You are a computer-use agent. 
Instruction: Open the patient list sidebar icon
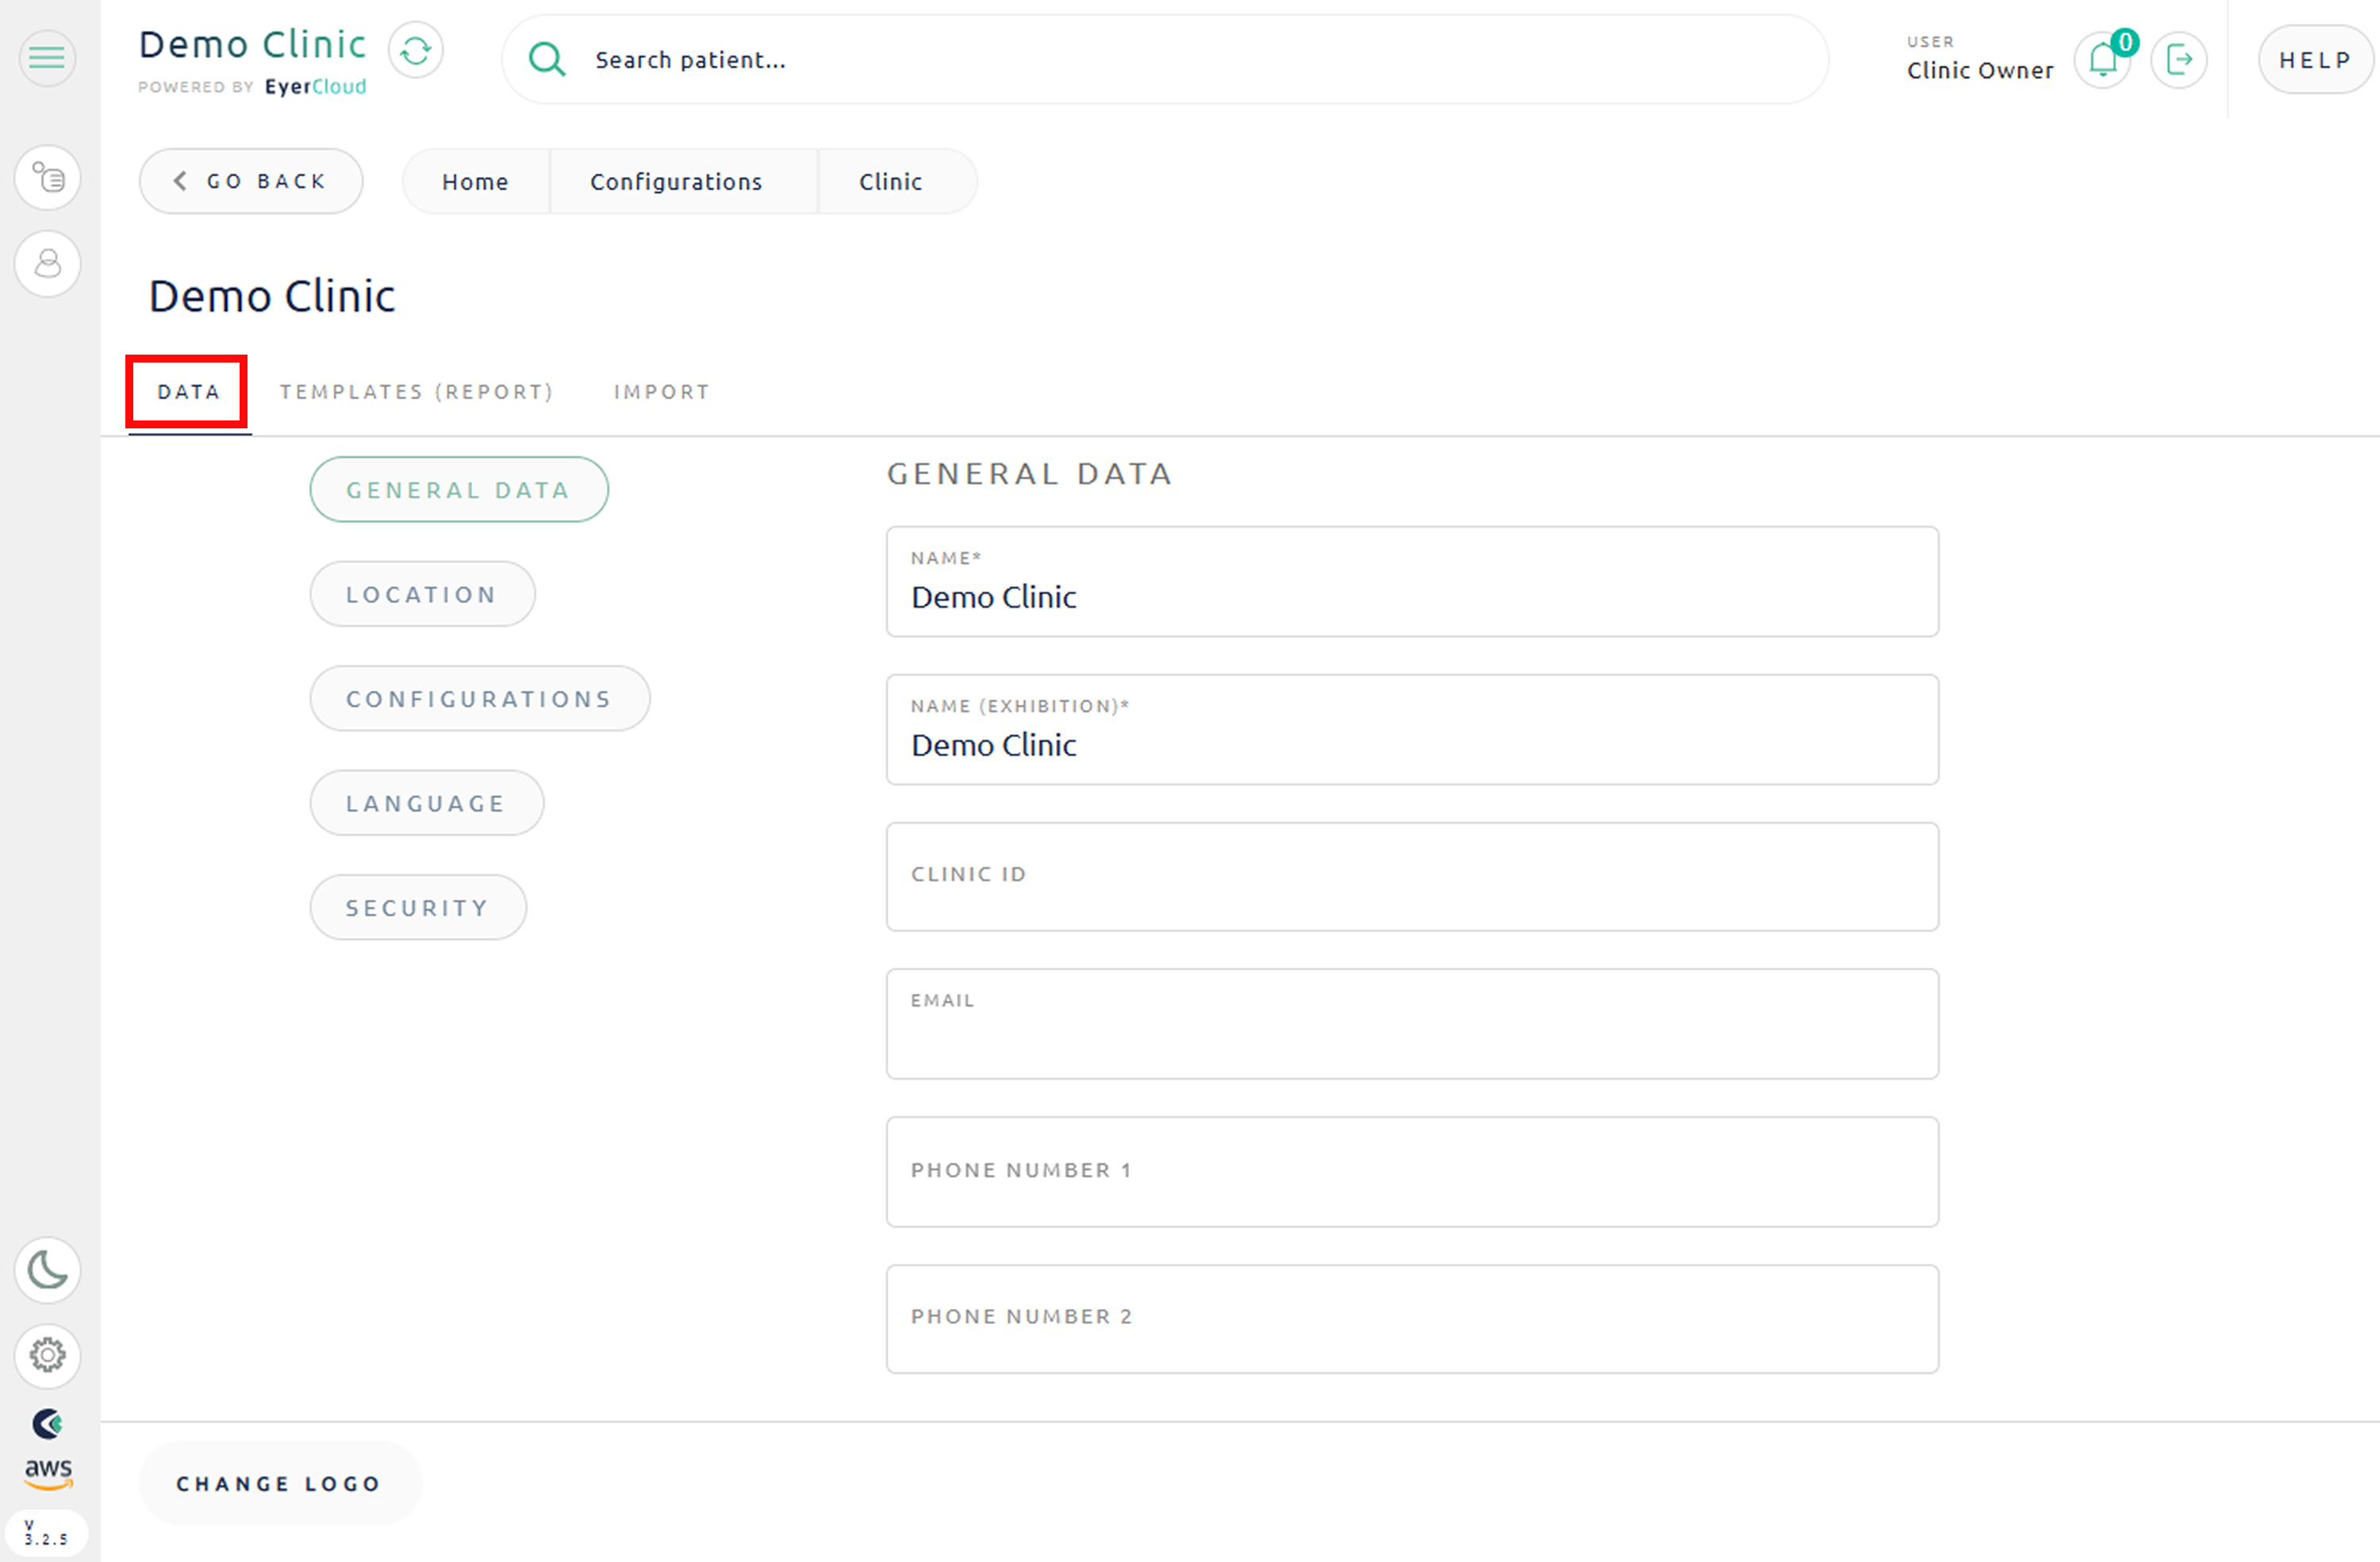coord(47,178)
